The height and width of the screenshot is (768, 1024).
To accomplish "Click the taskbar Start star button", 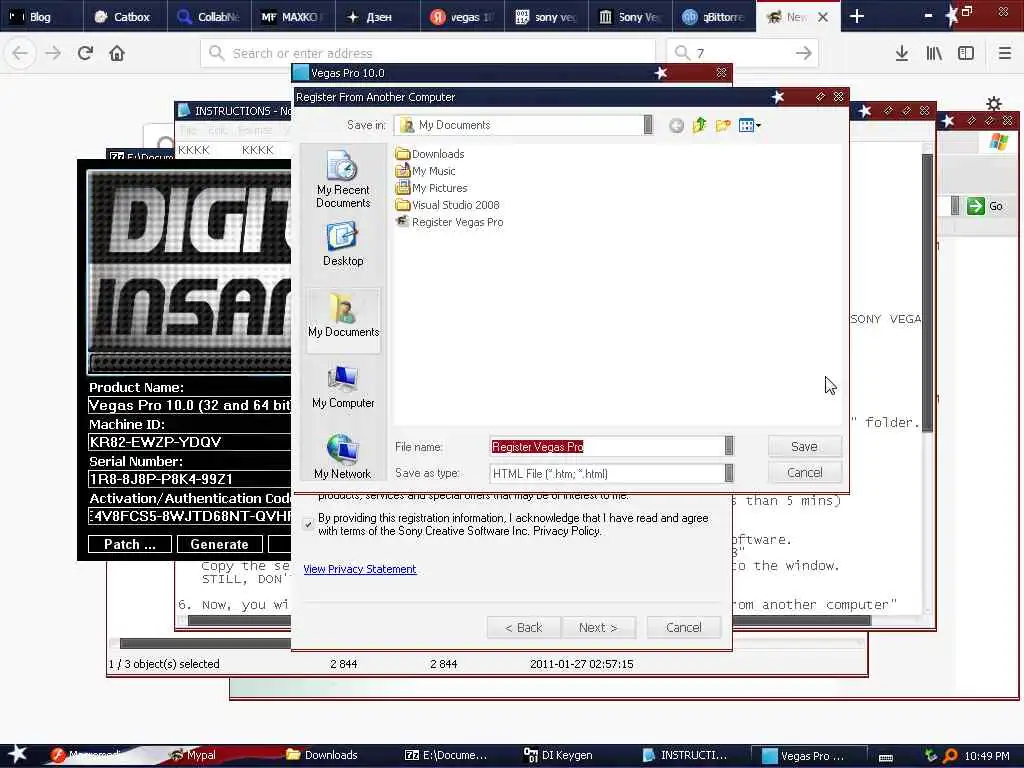I will (x=17, y=754).
